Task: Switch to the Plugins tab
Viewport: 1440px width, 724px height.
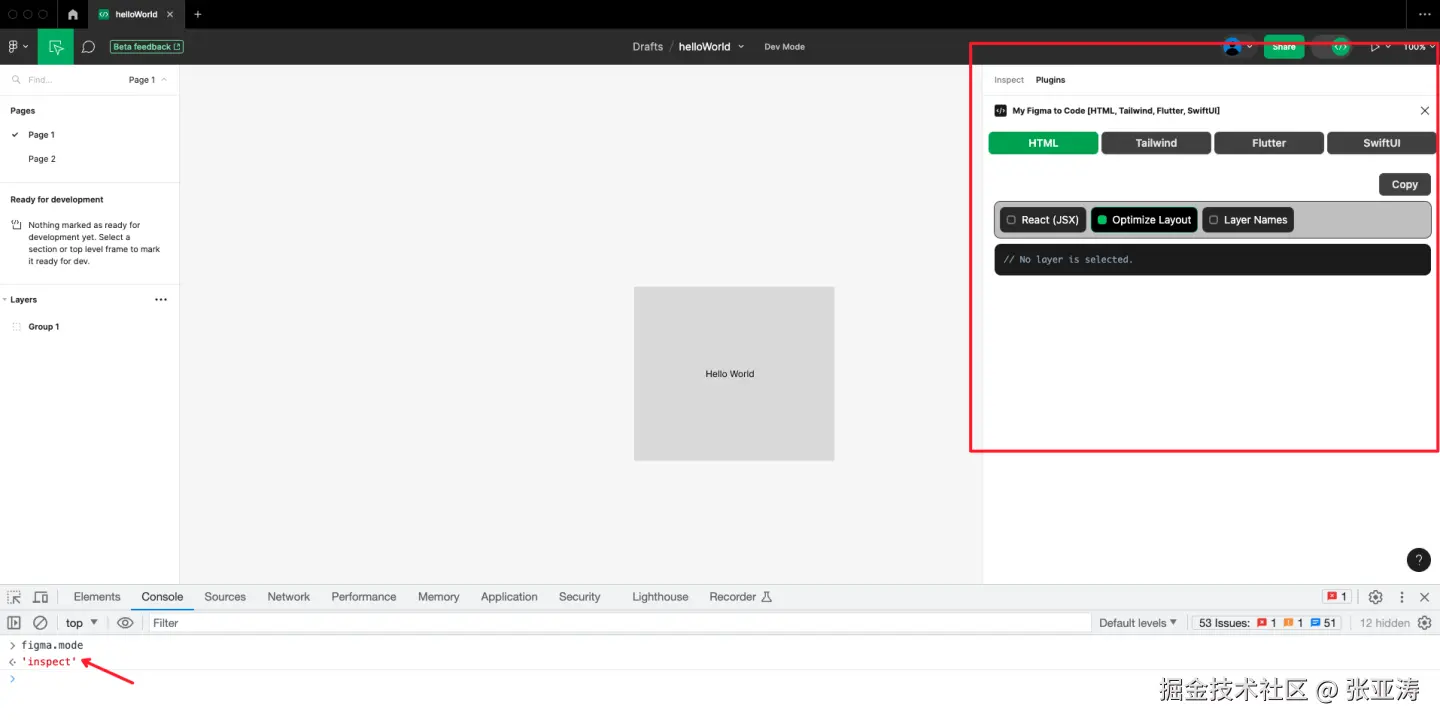Action: 1050,80
